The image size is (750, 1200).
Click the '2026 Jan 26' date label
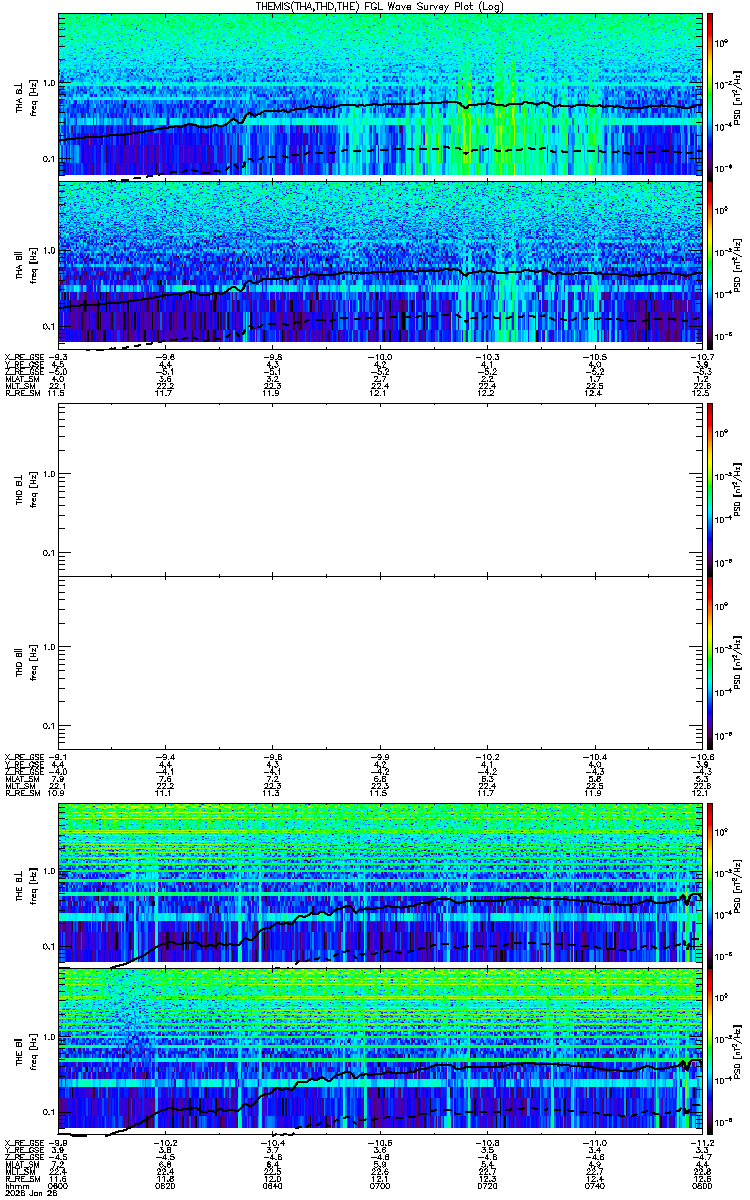(30, 1192)
